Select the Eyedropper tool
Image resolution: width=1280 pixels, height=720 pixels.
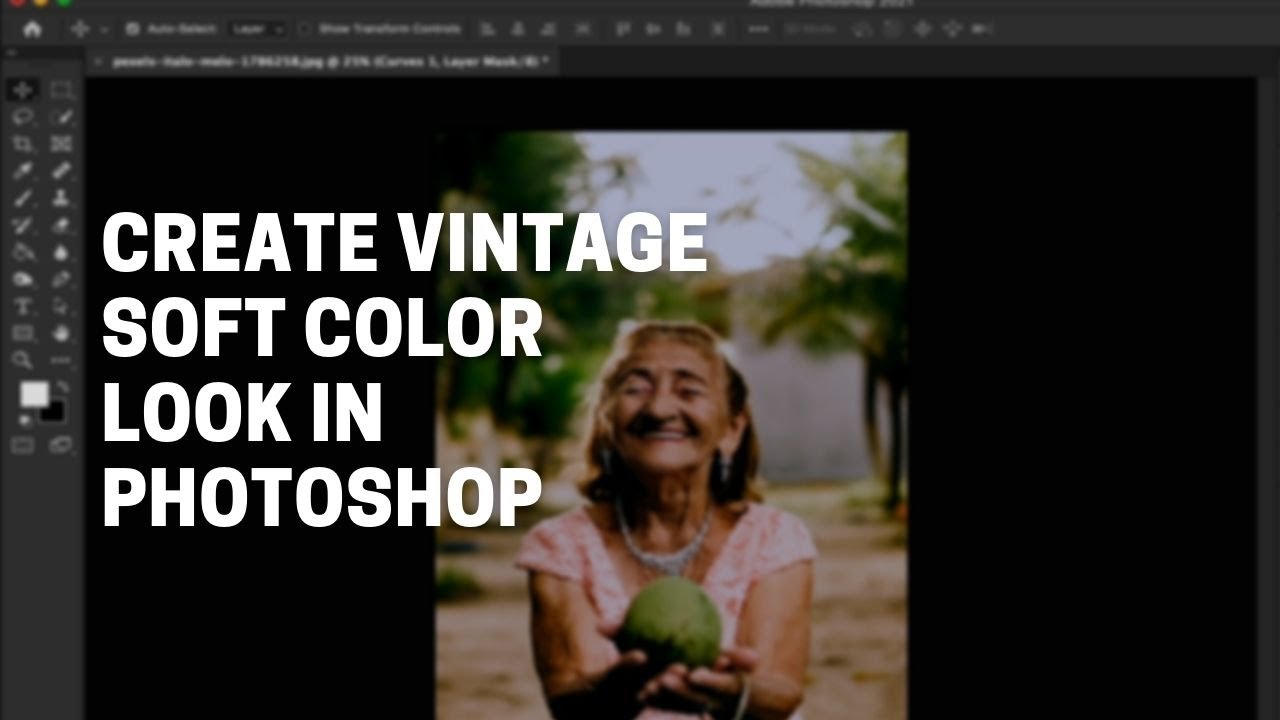[x=23, y=171]
